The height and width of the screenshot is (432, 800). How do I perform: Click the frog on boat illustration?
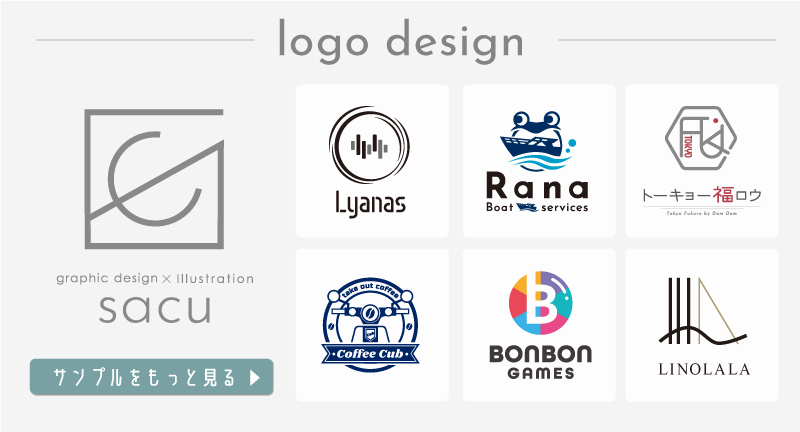pyautogui.click(x=538, y=140)
